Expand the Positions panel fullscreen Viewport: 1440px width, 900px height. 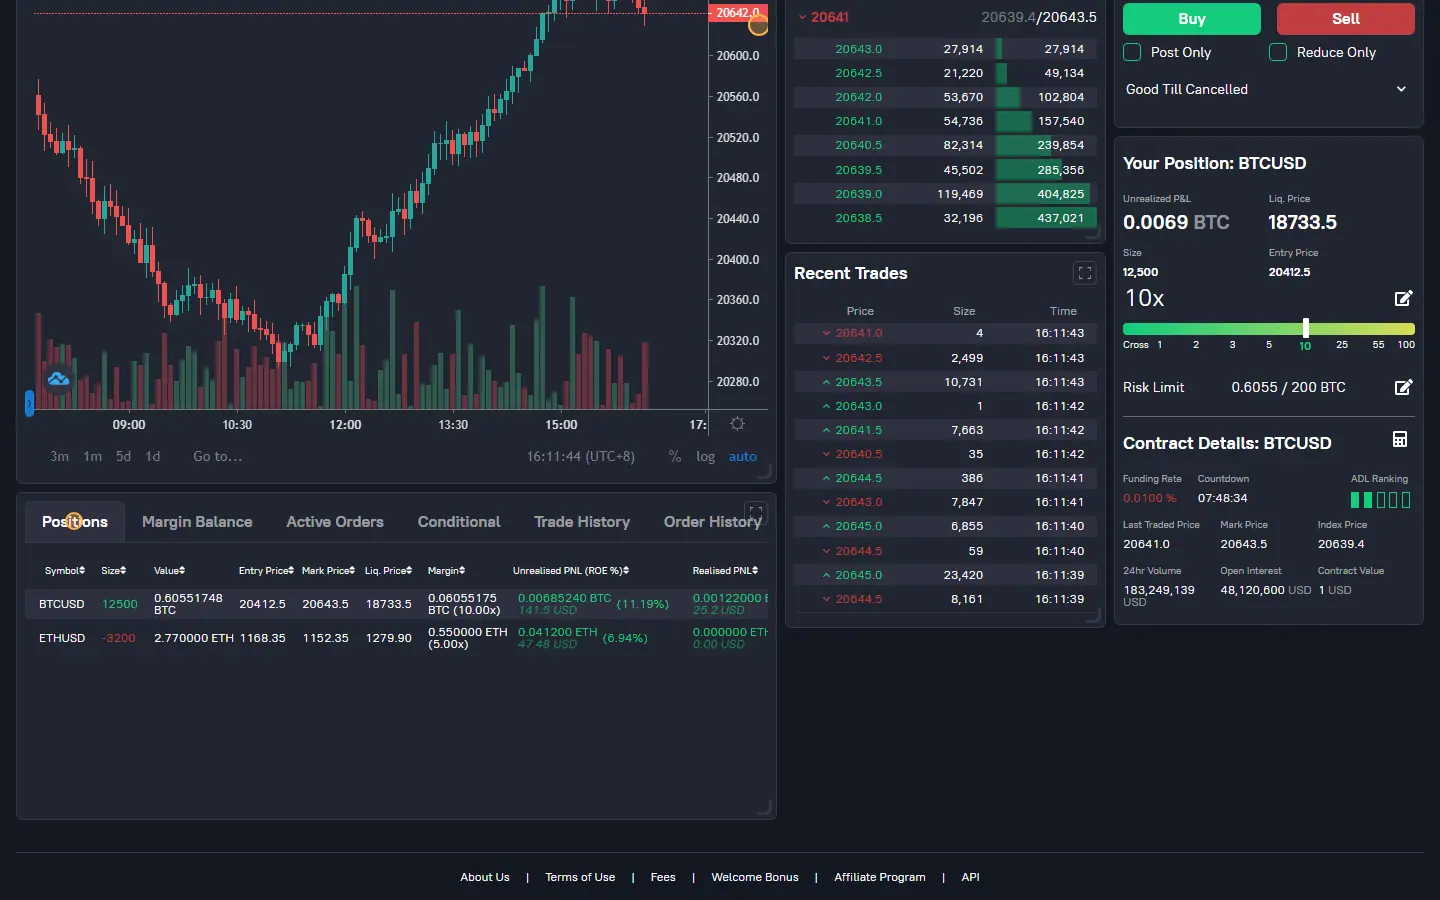coord(756,513)
